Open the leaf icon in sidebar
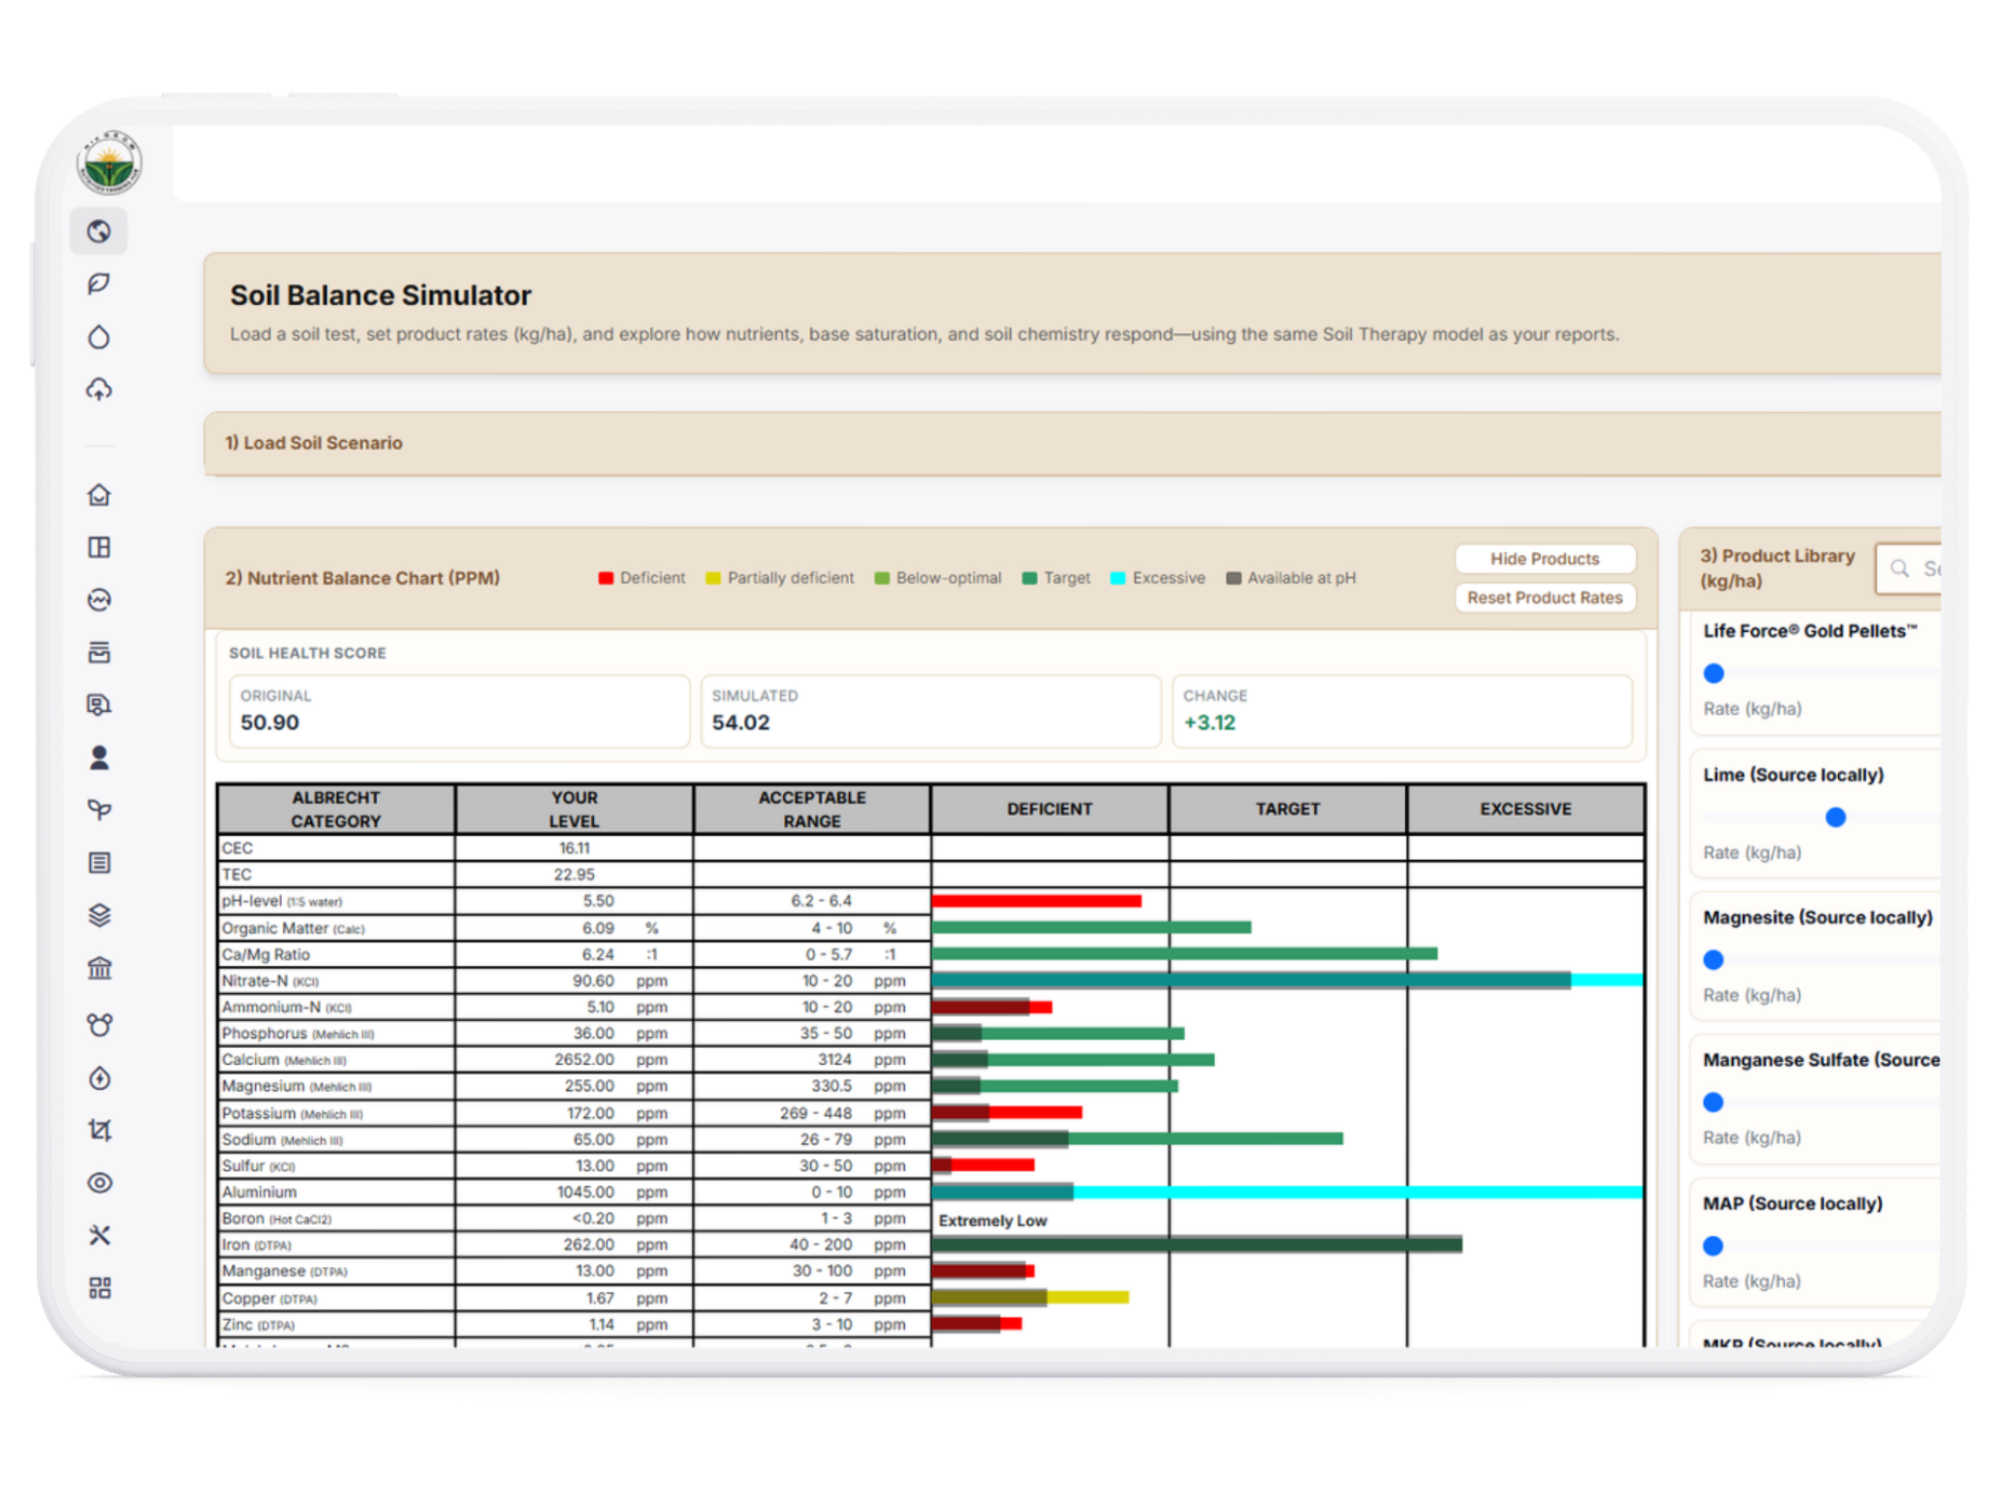The height and width of the screenshot is (1500, 2000). tap(99, 284)
